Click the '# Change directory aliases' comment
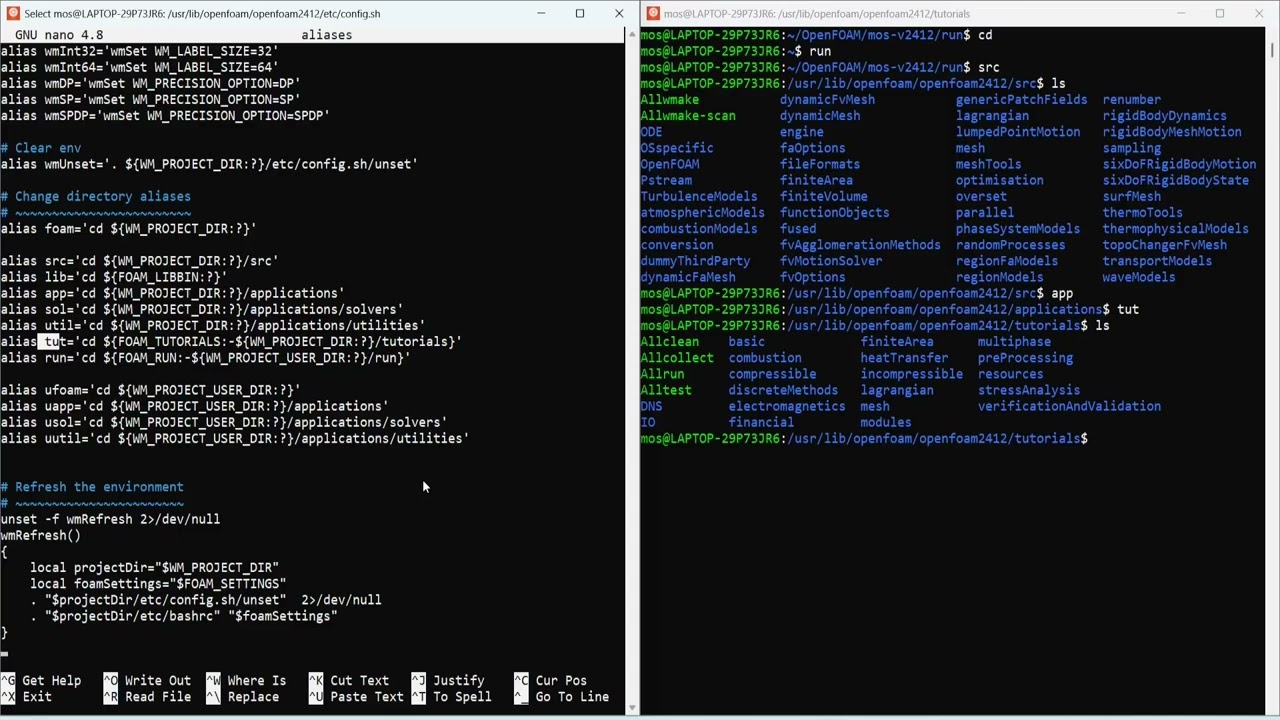The height and width of the screenshot is (720, 1280). pos(95,196)
